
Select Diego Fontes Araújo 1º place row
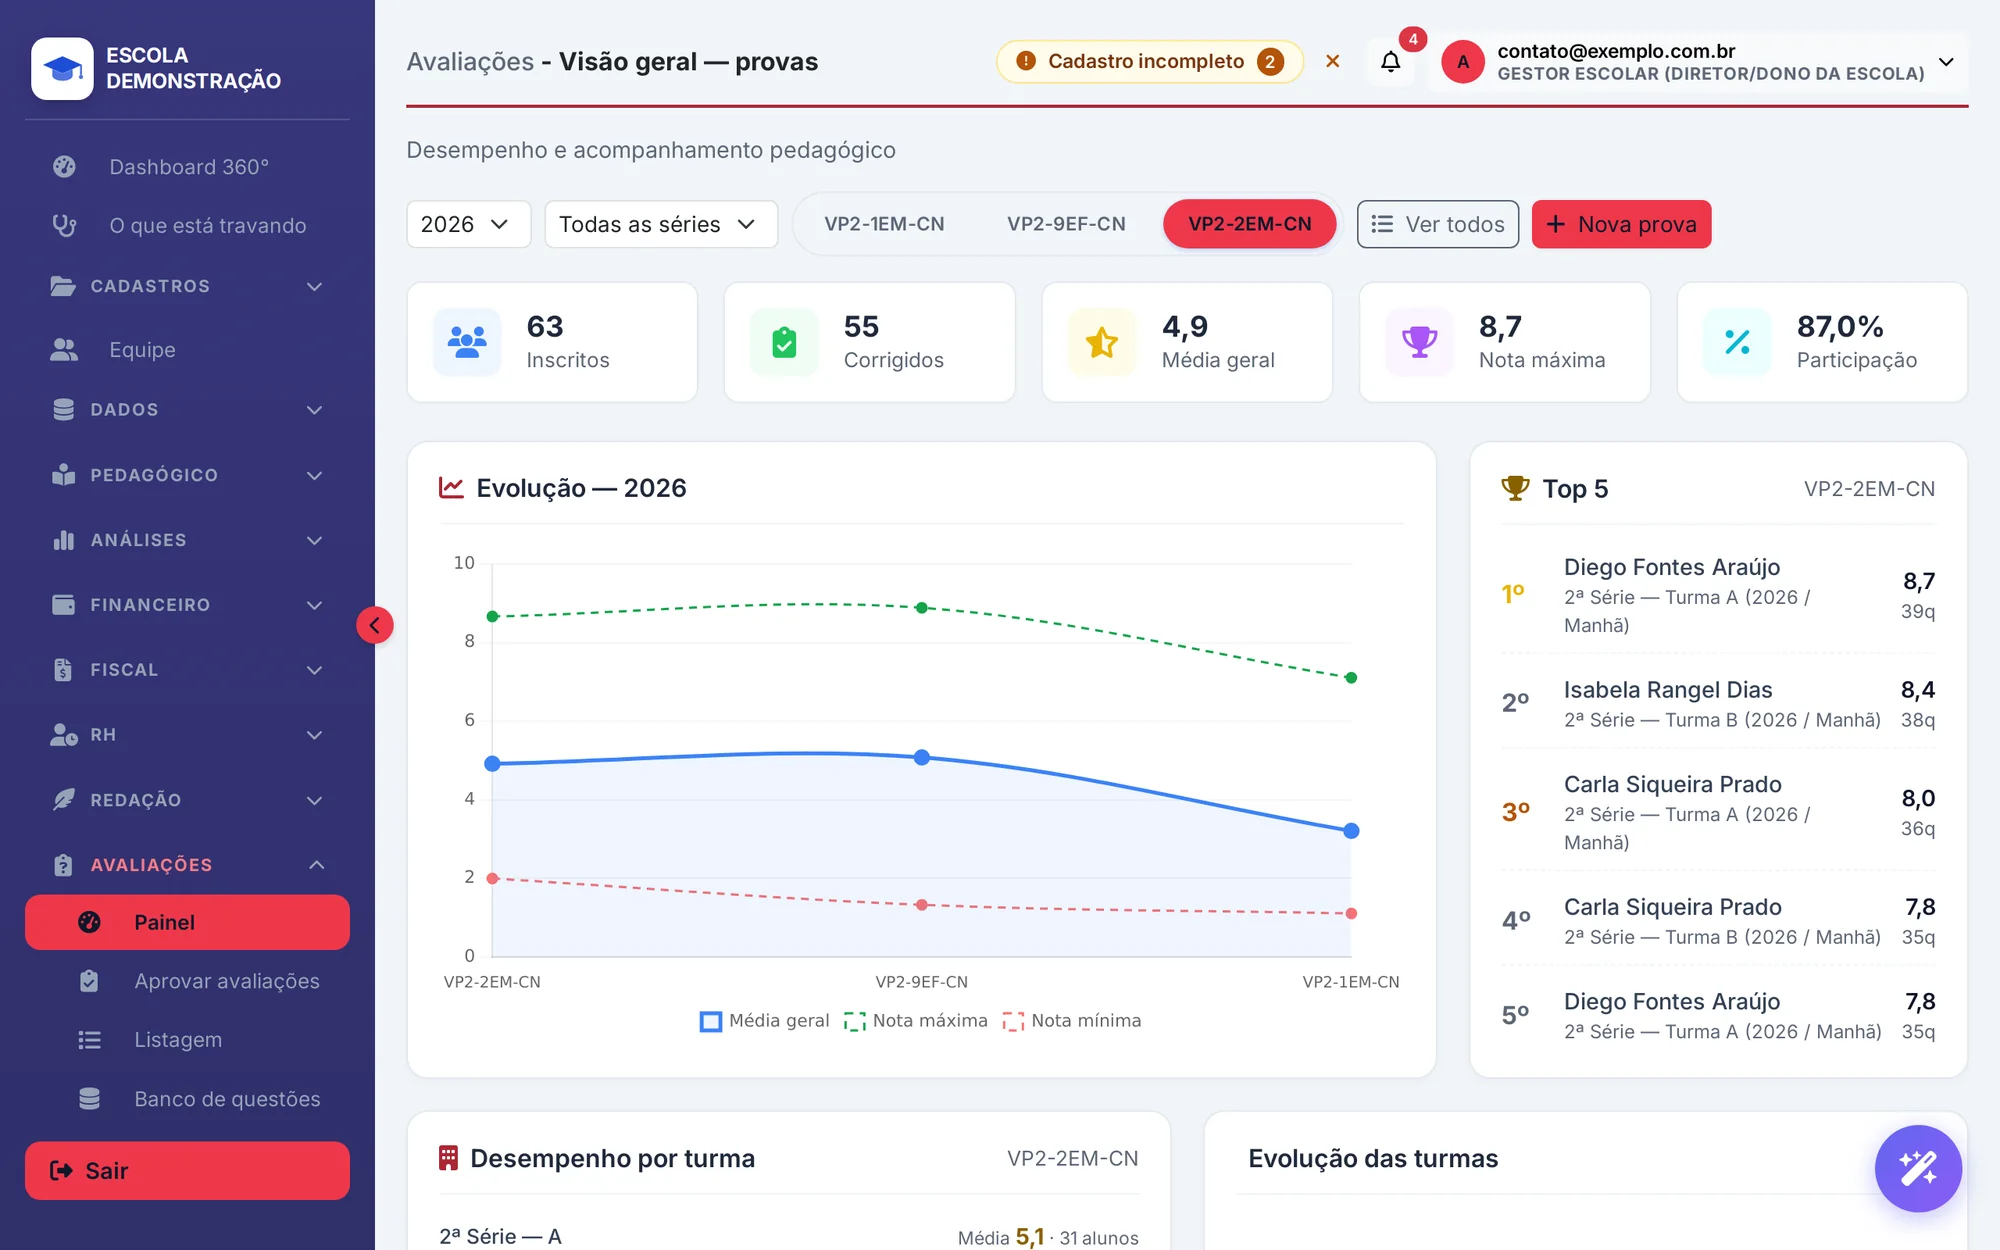[x=1718, y=595]
